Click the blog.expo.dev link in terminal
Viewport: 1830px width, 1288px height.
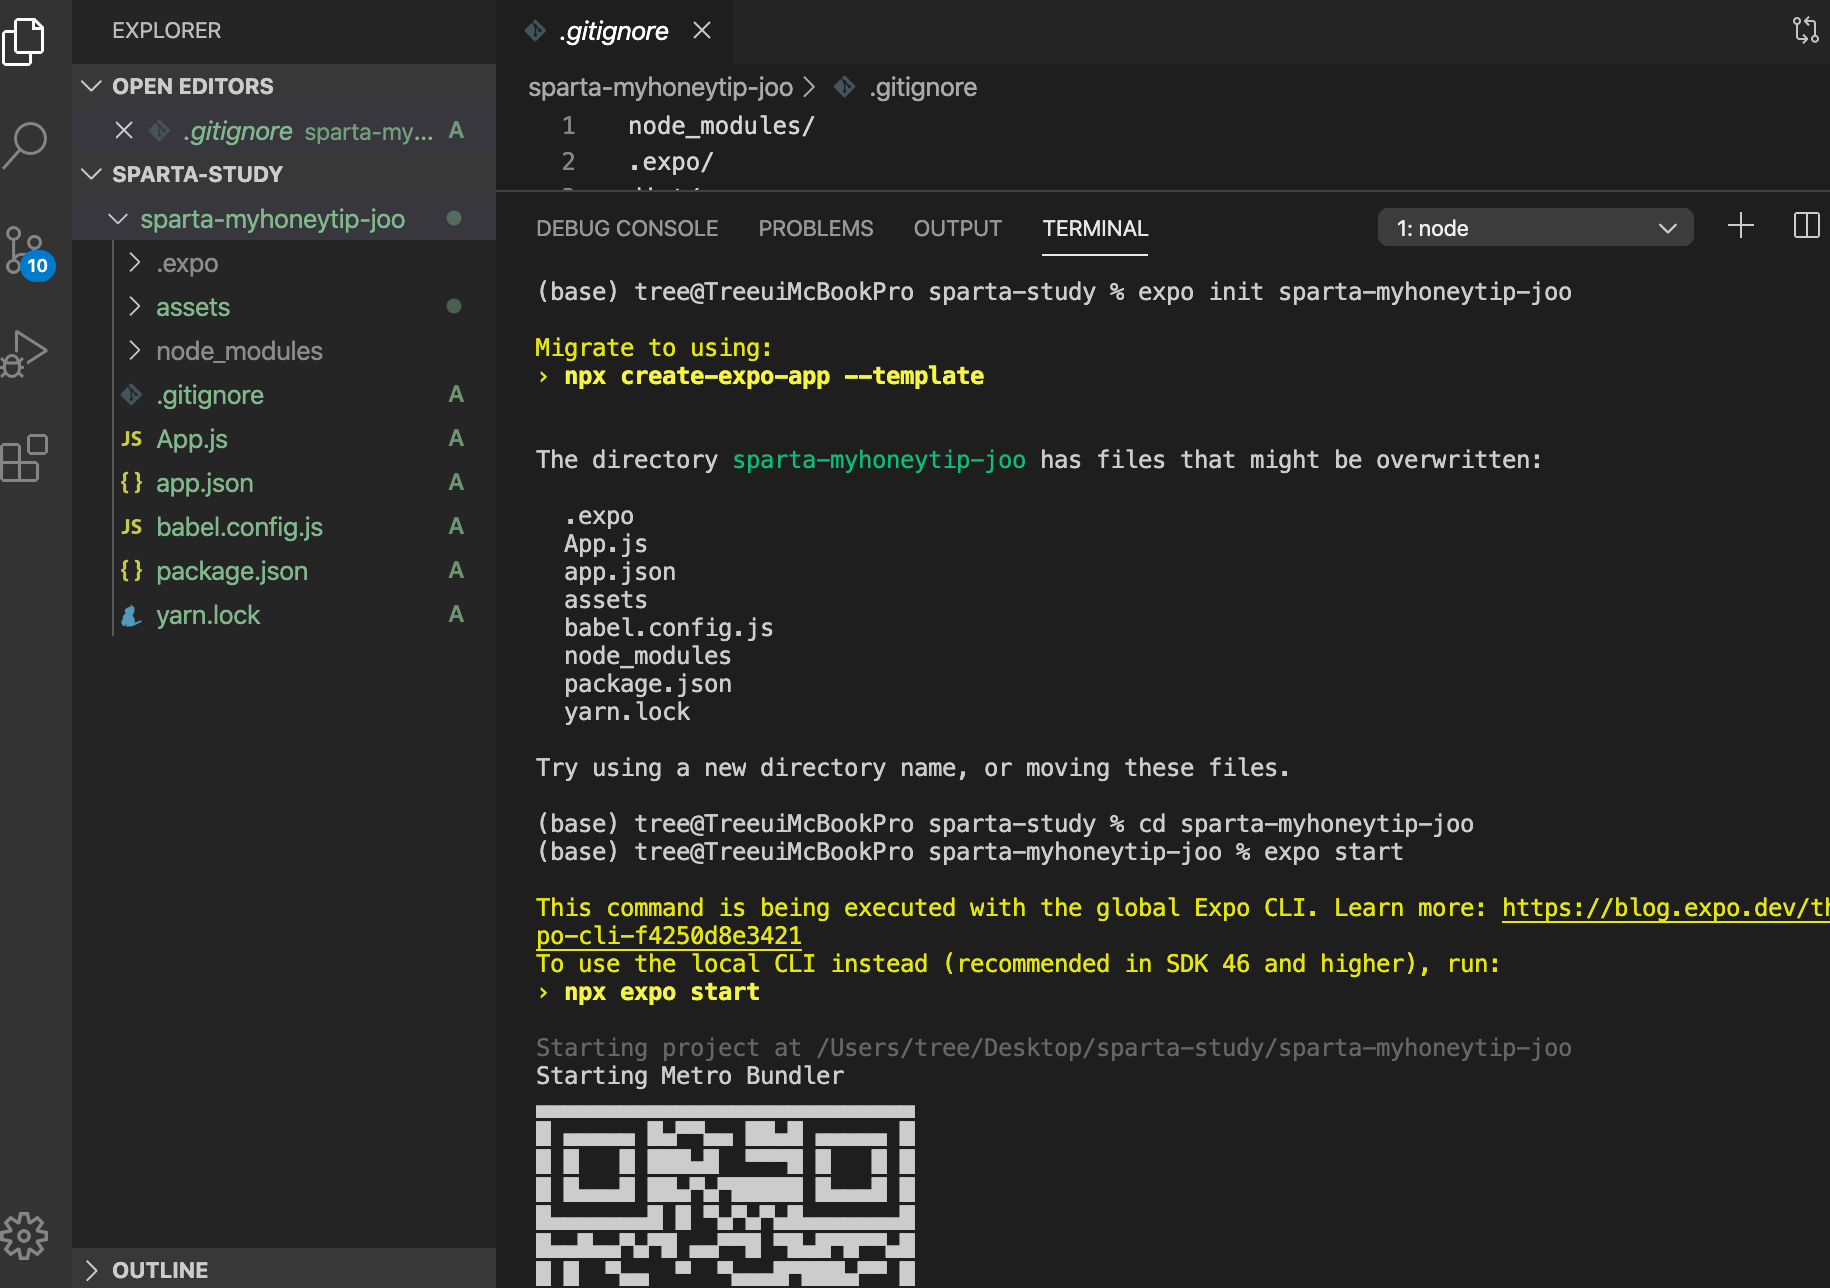tap(1665, 908)
